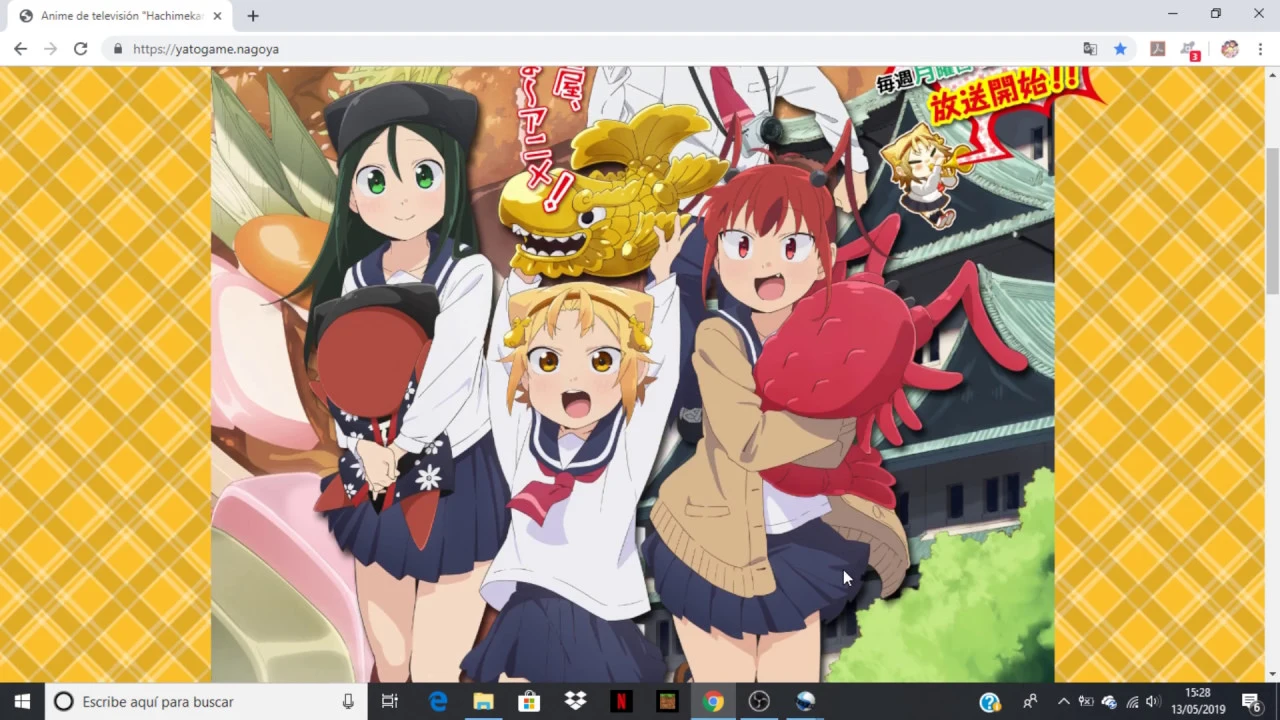Reload the current page
Viewport: 1280px width, 720px height.
tap(80, 48)
